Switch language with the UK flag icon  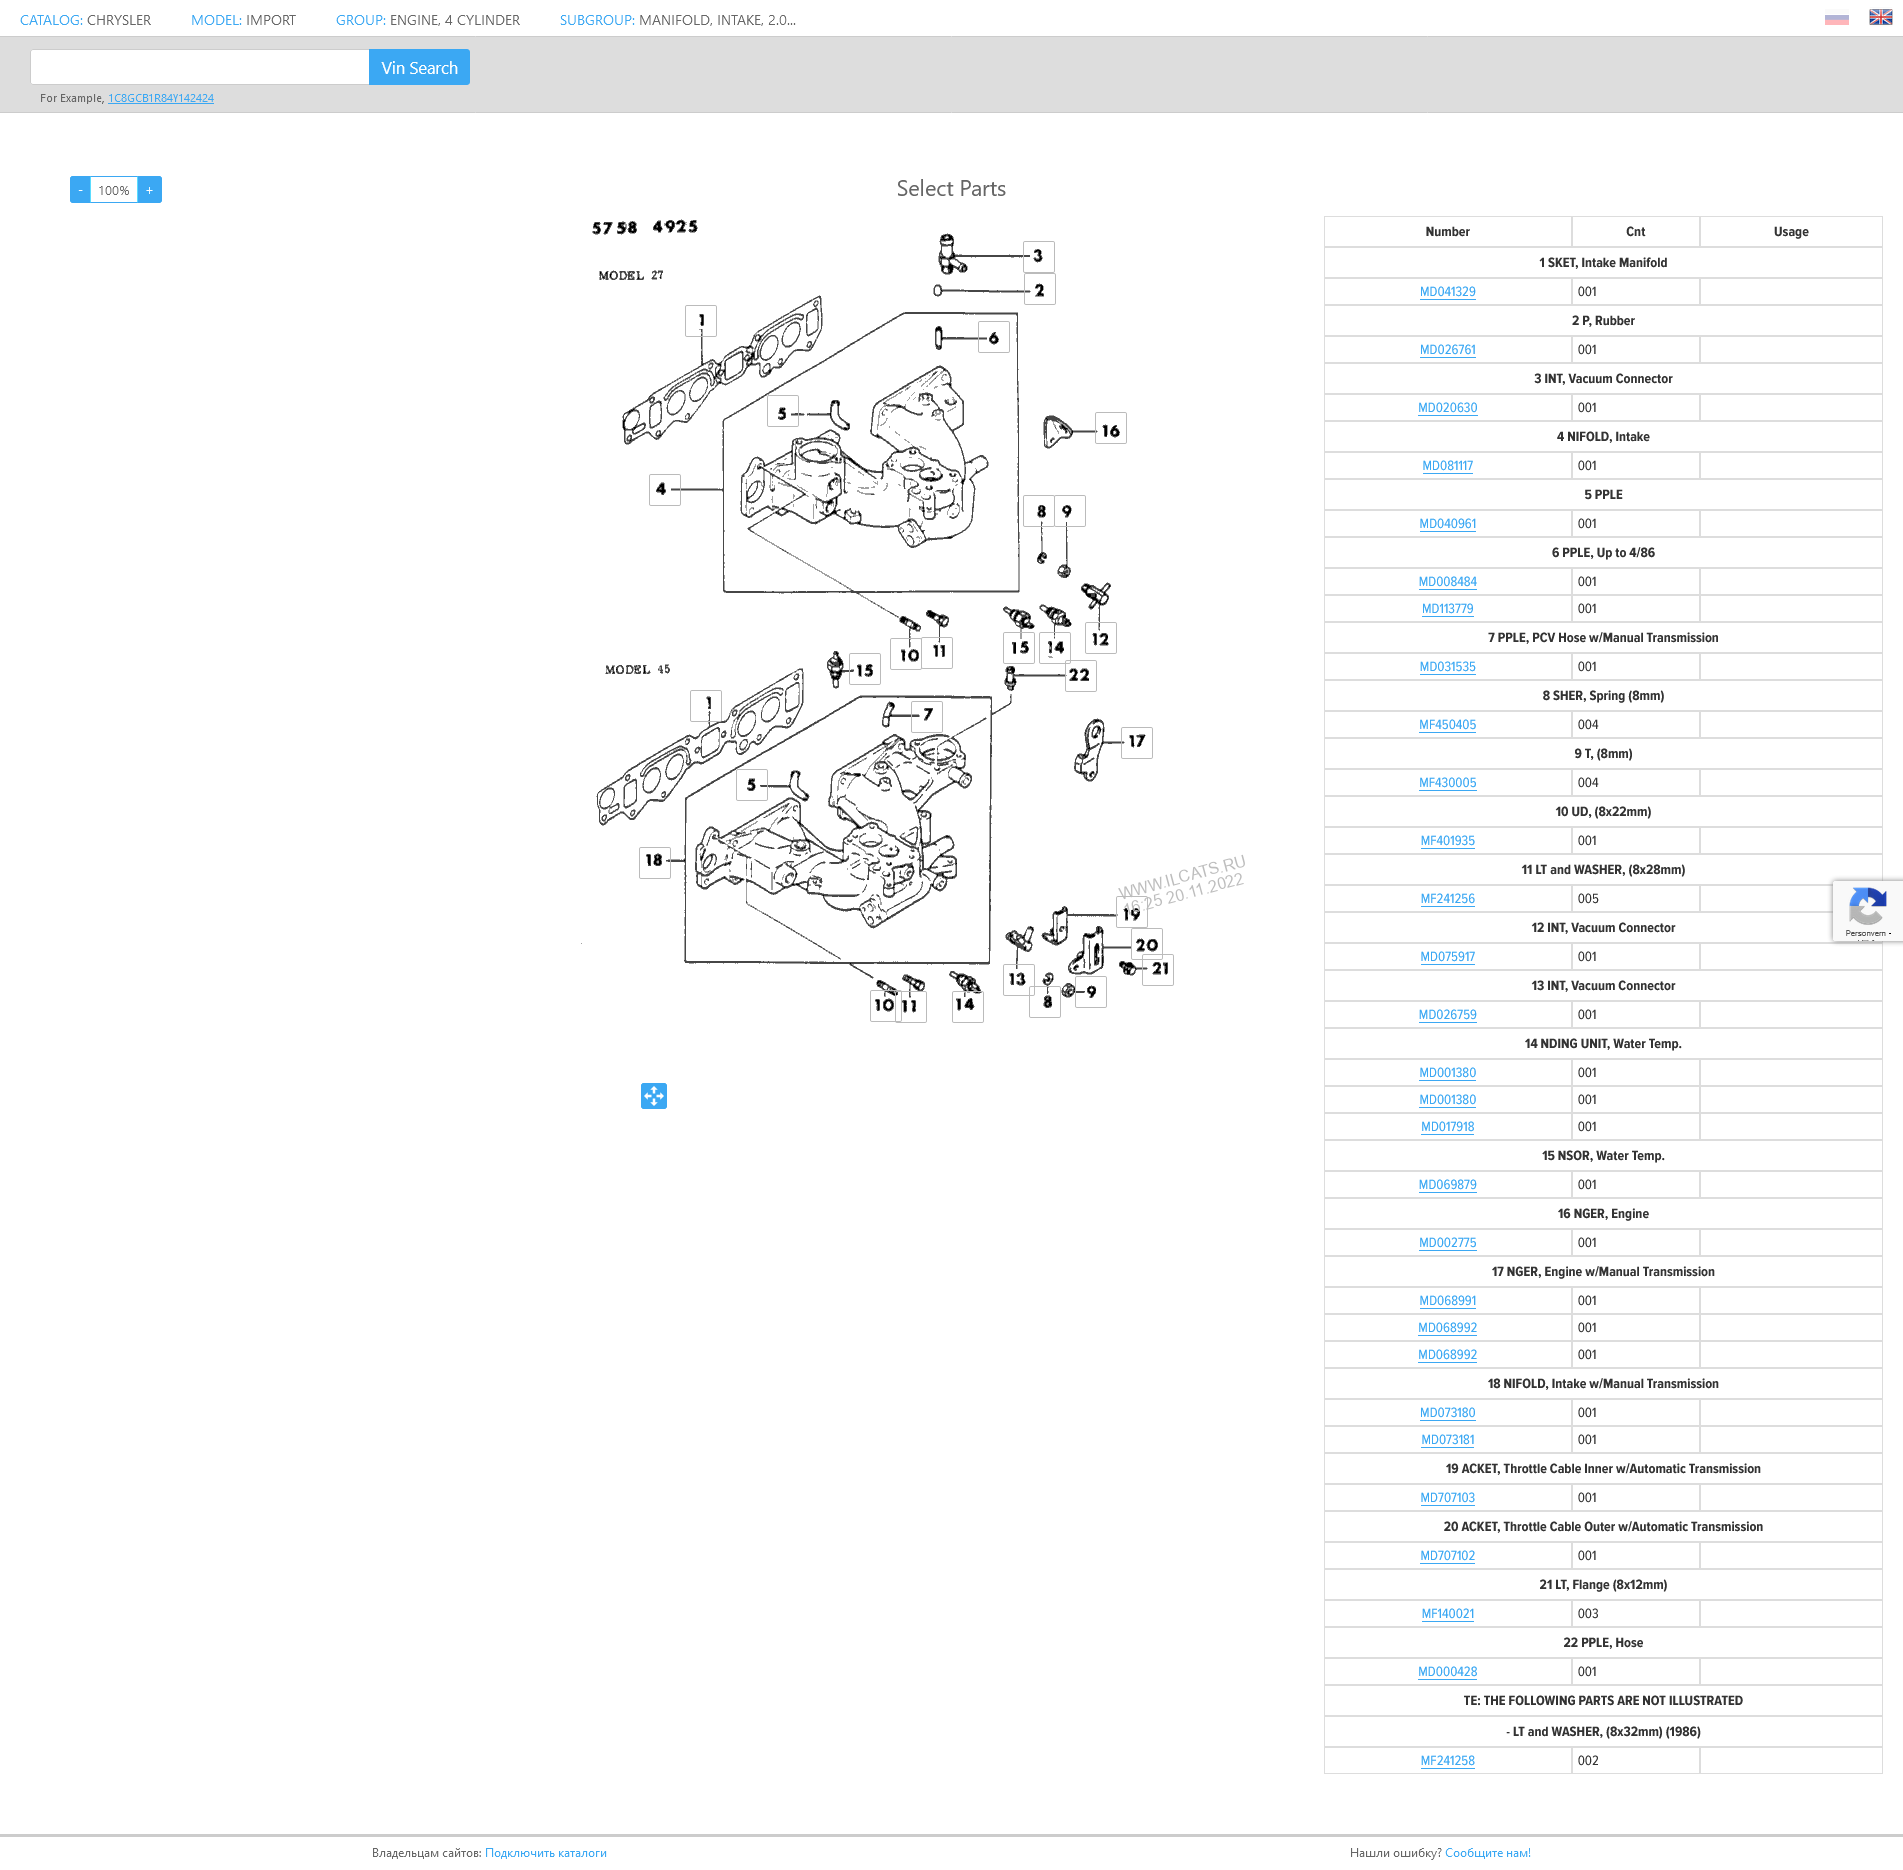click(x=1880, y=18)
